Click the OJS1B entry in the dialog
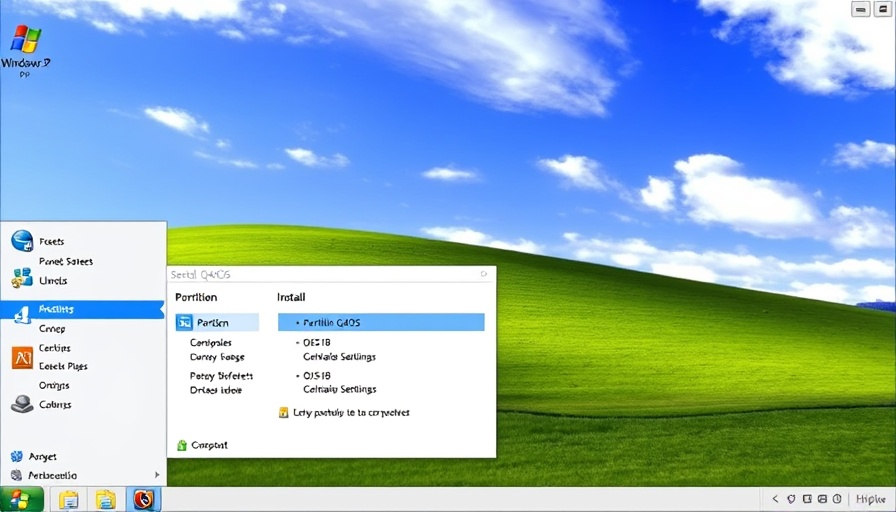Screen dimensions: 896x512 (x=317, y=376)
